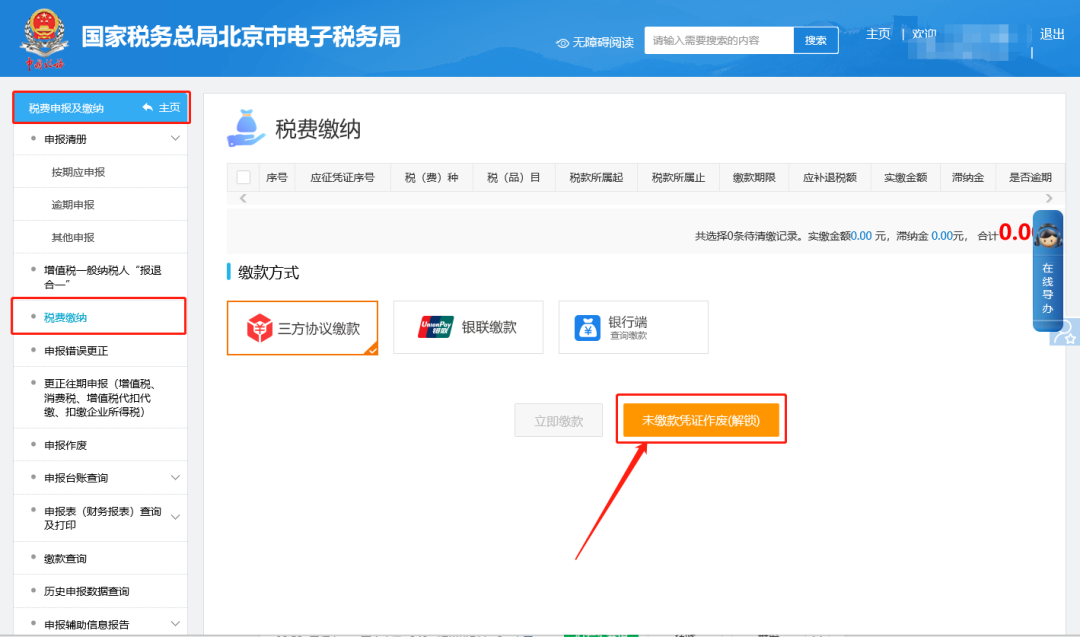Click the 序号 column header
Image resolution: width=1080 pixels, height=637 pixels.
277,178
